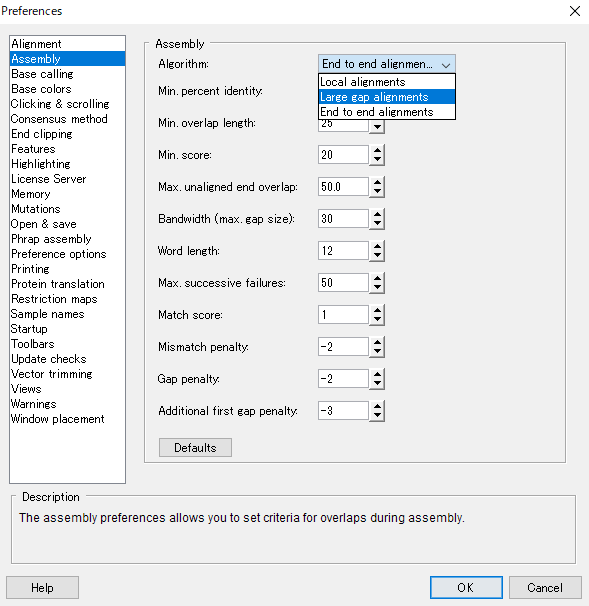Decrease Word length value
589x606 pixels.
click(377, 256)
